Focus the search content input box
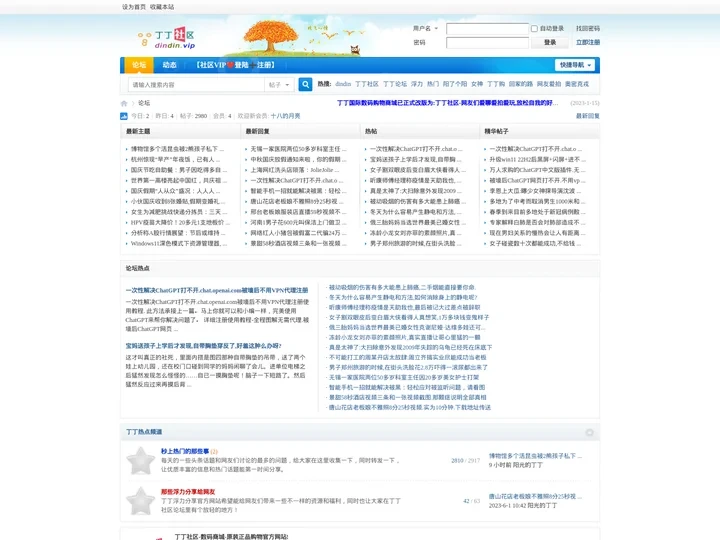This screenshot has height=540, width=720. click(197, 85)
